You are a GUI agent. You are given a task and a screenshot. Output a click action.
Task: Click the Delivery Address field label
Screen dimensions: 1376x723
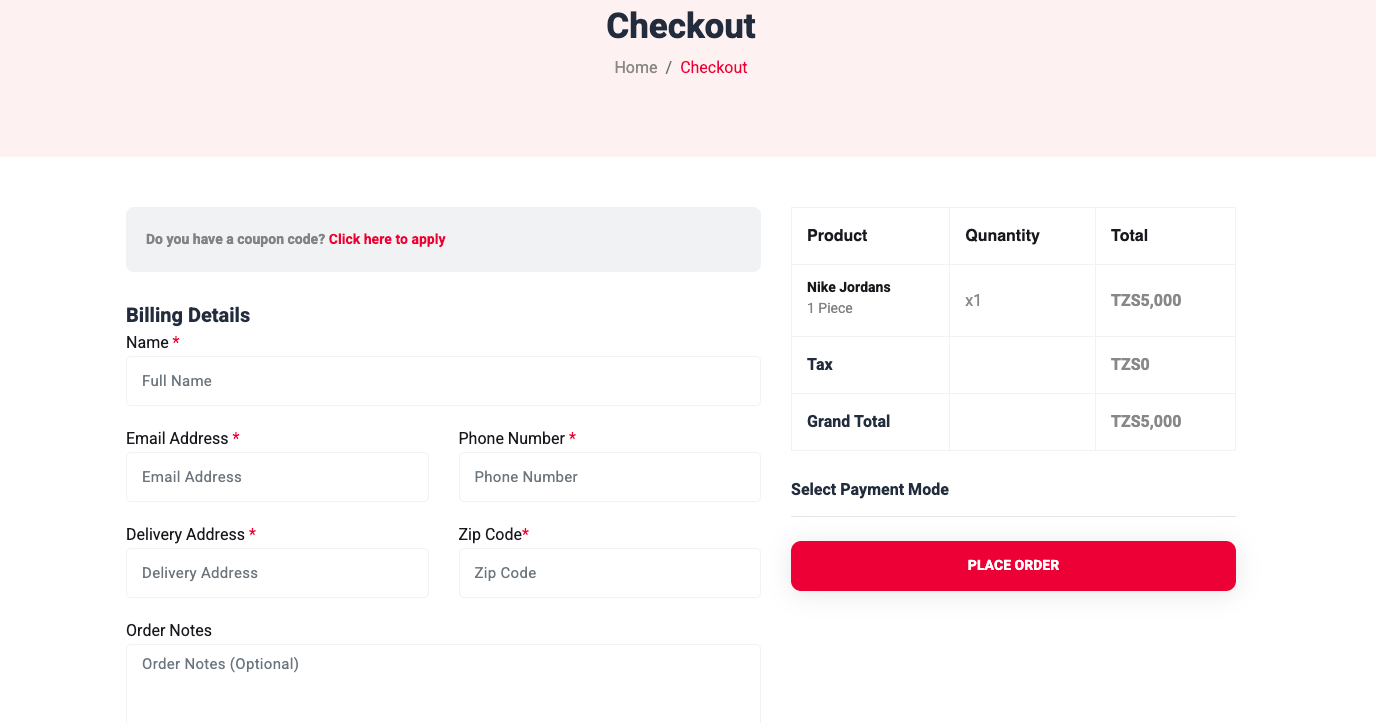click(x=185, y=535)
